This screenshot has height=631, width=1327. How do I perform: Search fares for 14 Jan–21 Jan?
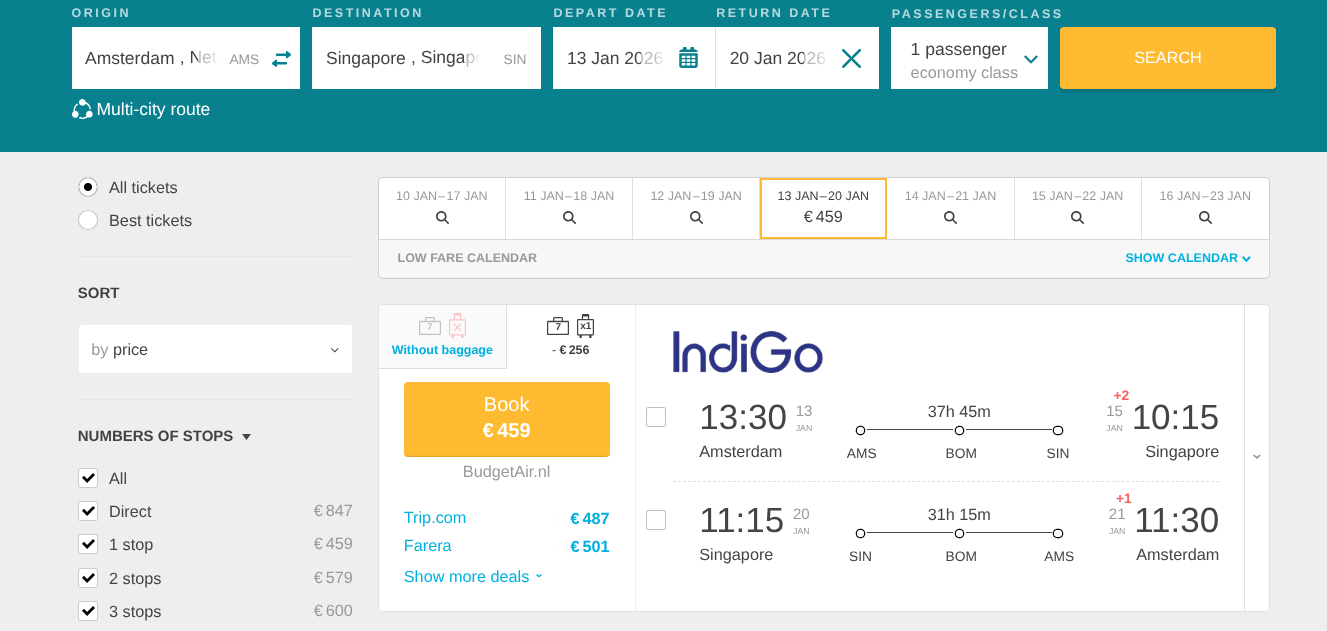pos(950,217)
